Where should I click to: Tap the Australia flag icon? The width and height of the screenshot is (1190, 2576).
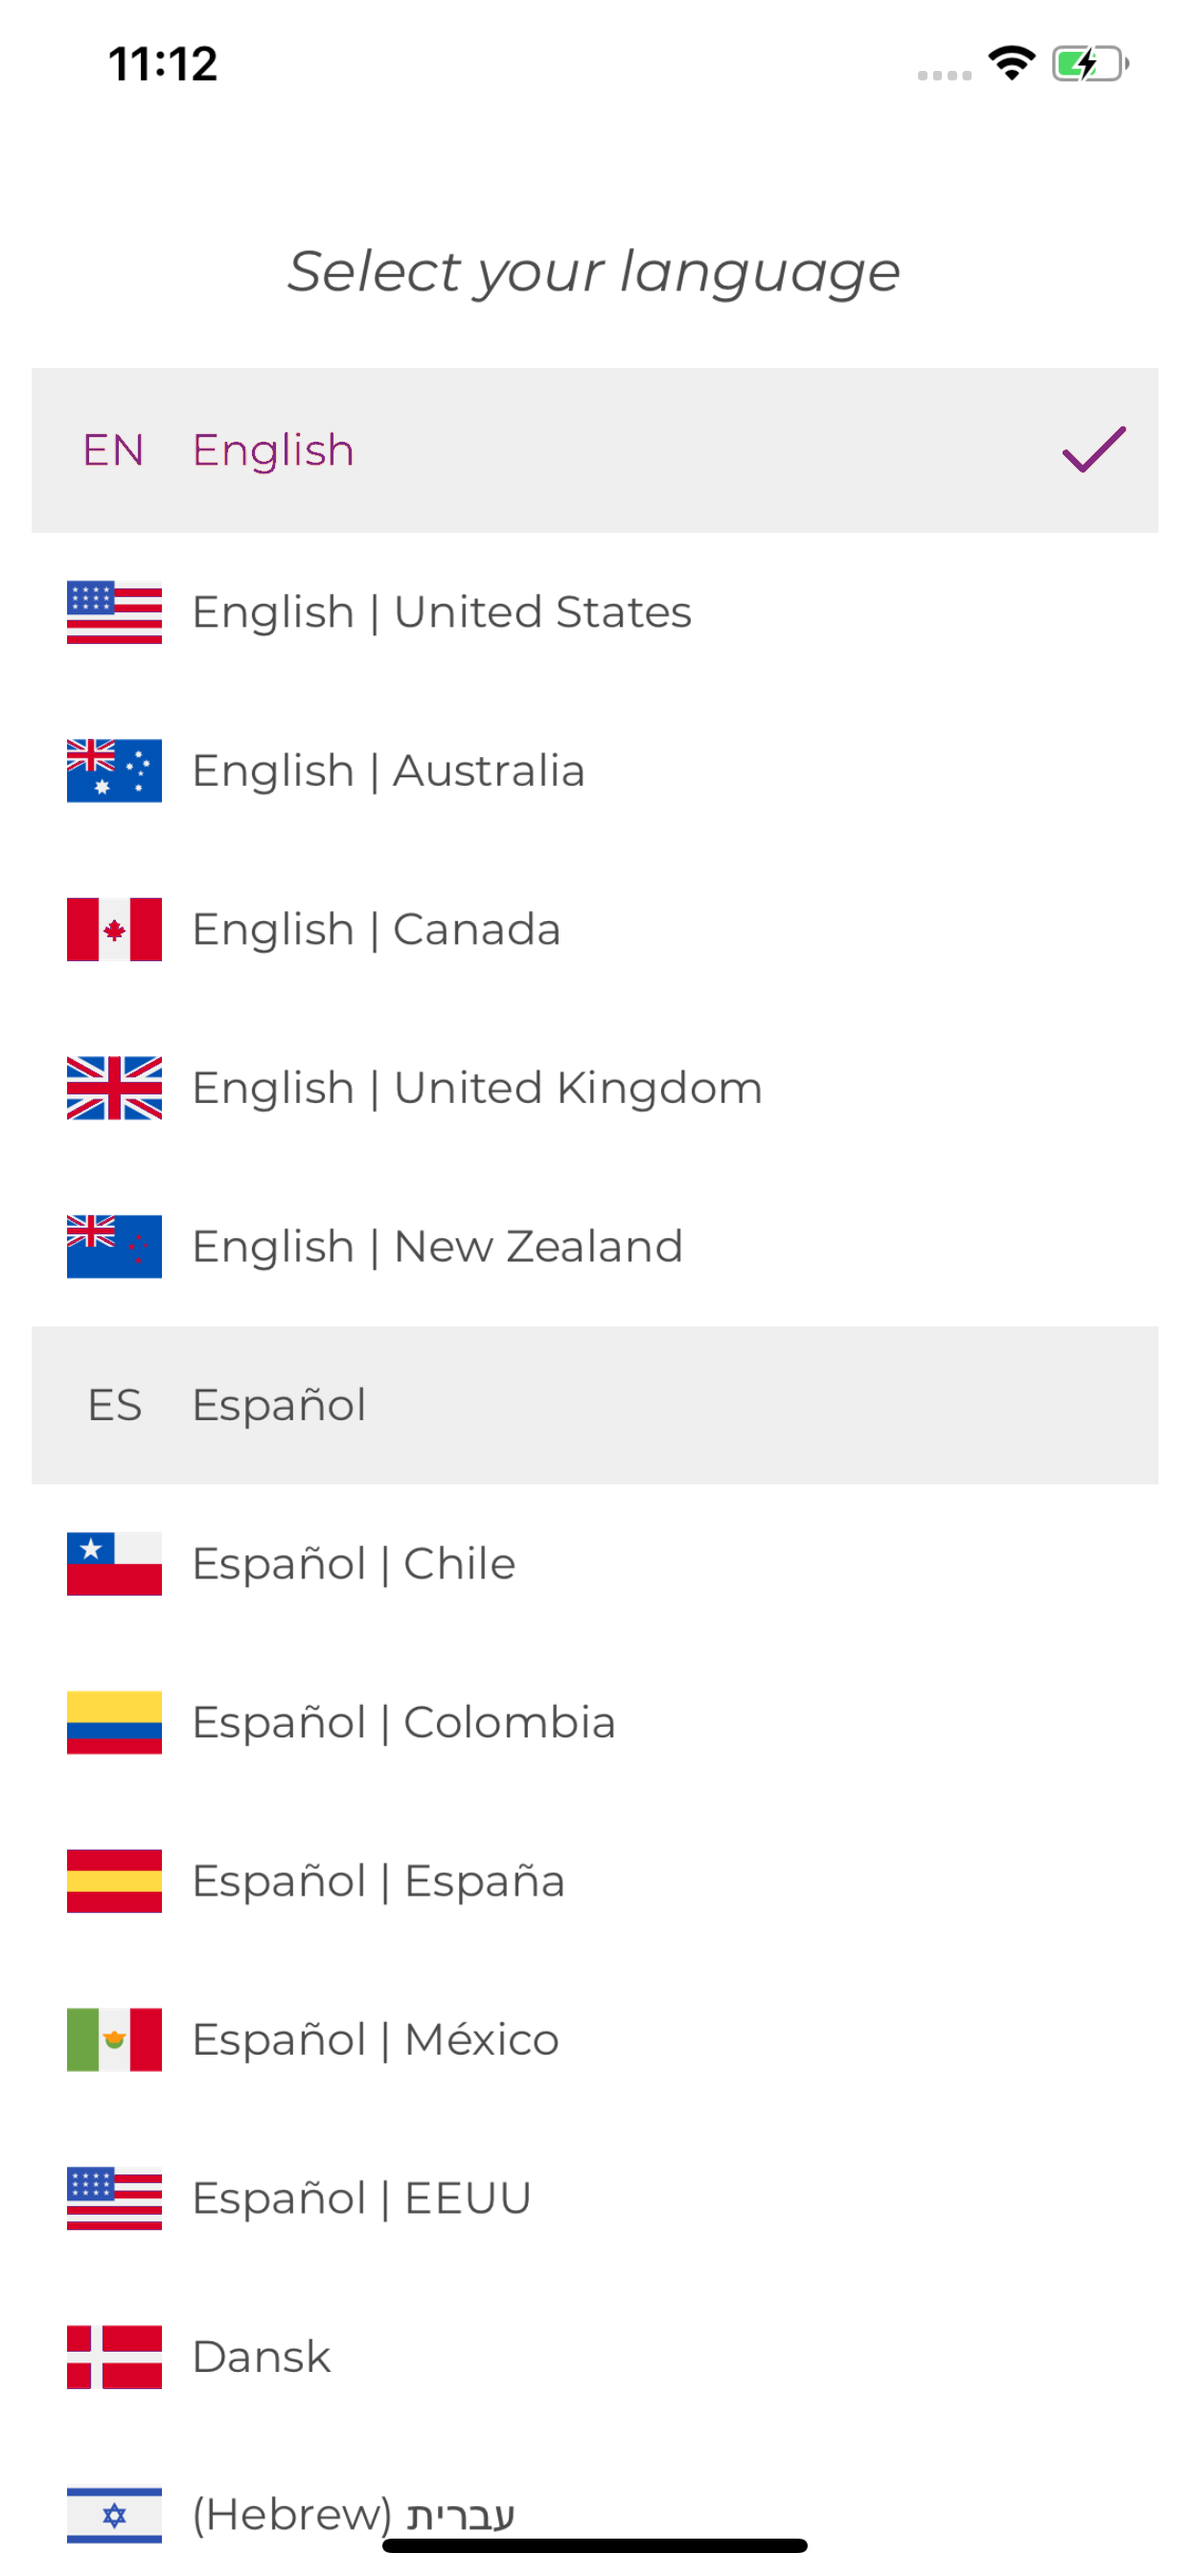point(114,770)
